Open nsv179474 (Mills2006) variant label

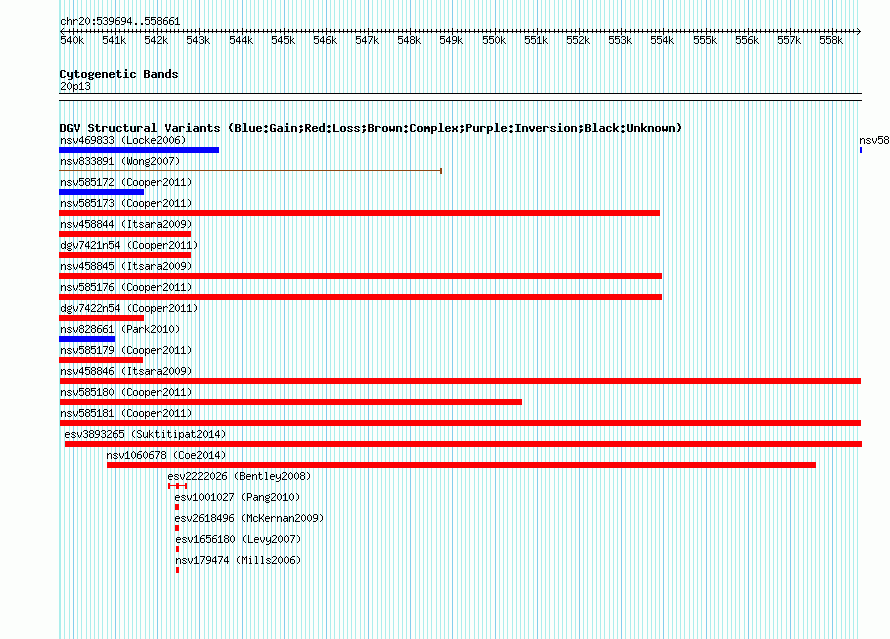(x=238, y=560)
